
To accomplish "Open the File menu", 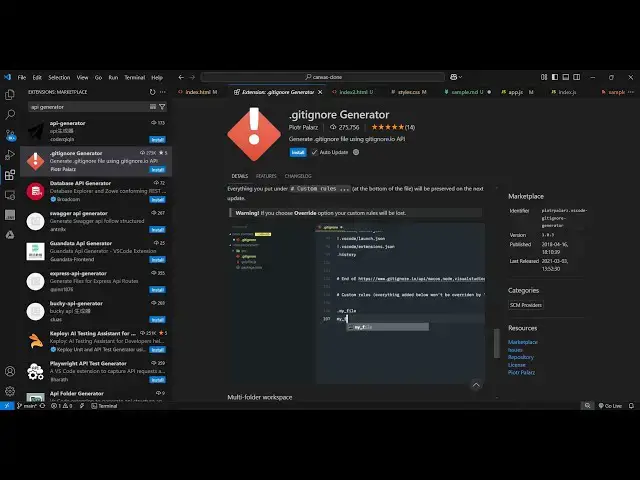I will (x=22, y=77).
